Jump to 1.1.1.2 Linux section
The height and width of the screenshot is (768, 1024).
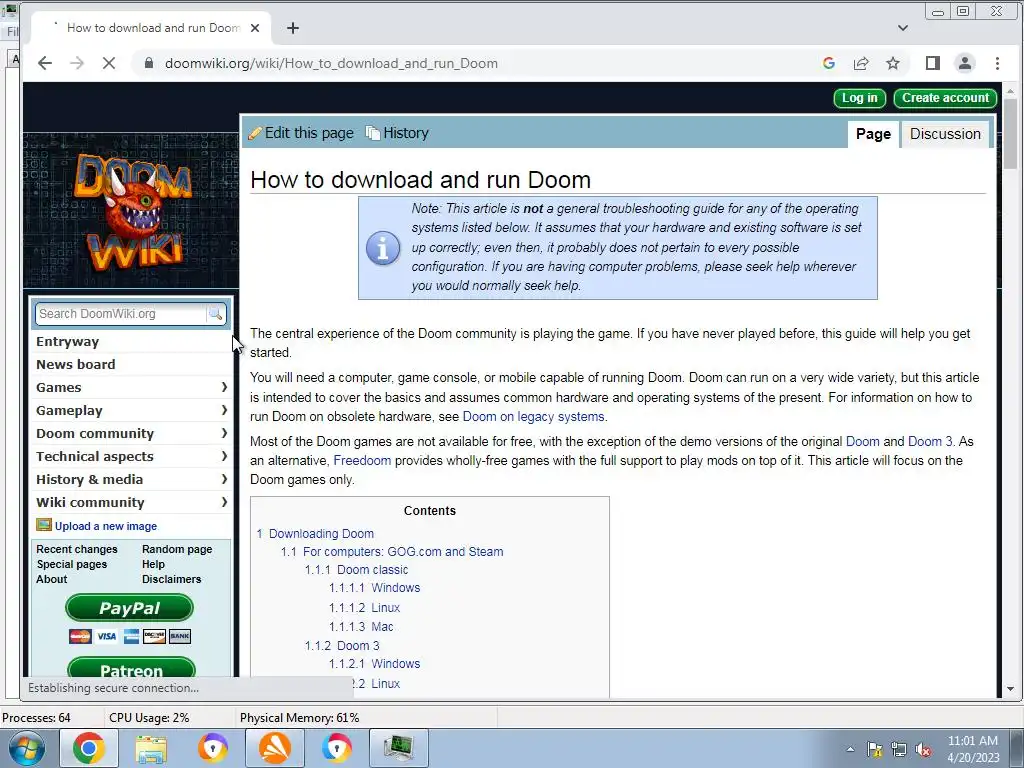tap(364, 608)
